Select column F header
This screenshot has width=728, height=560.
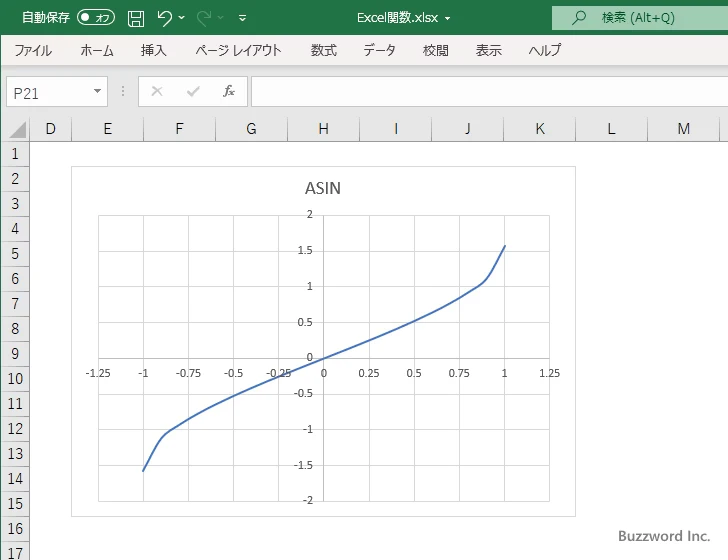coord(180,129)
